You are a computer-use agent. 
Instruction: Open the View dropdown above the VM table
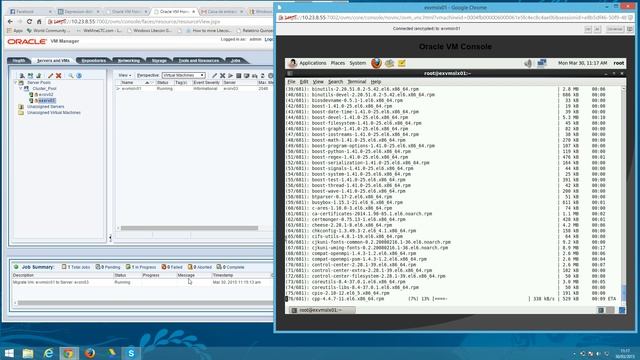click(124, 76)
